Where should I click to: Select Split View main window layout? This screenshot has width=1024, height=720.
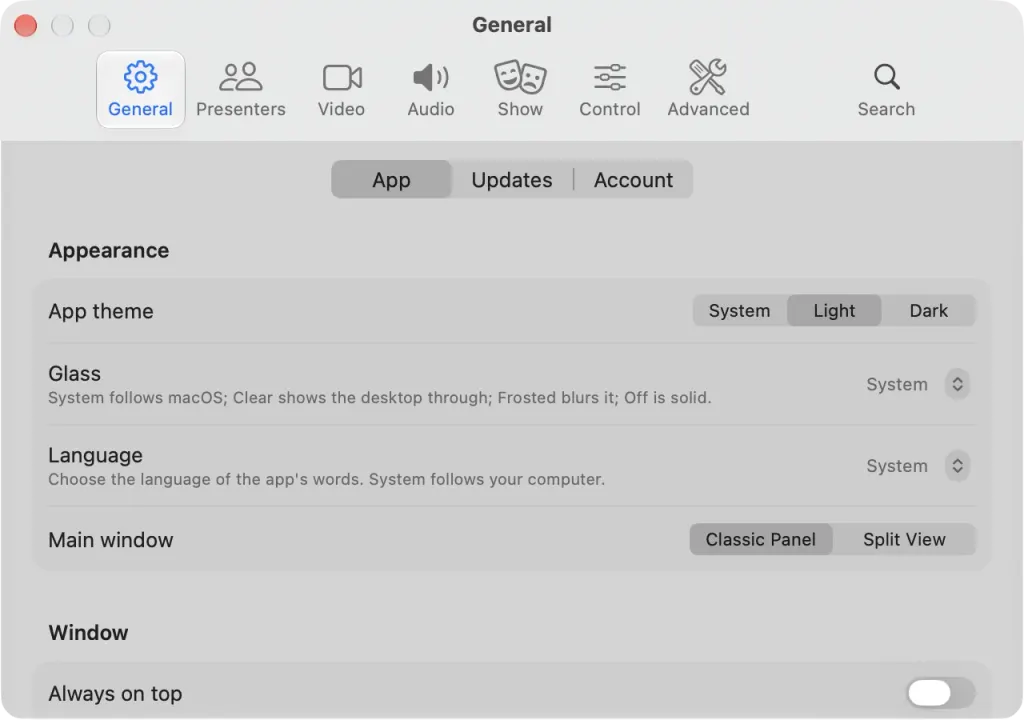tap(904, 540)
